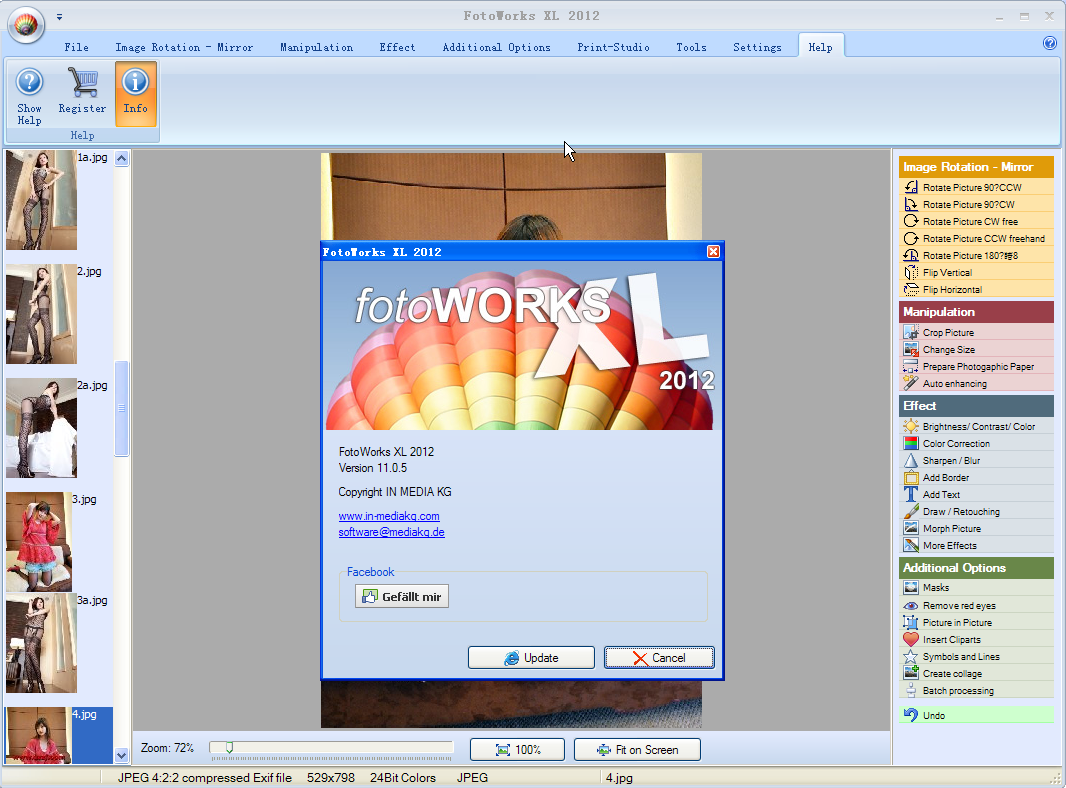Select Sharpen / Blur effect
Screen dimensions: 1066x788
coord(976,460)
